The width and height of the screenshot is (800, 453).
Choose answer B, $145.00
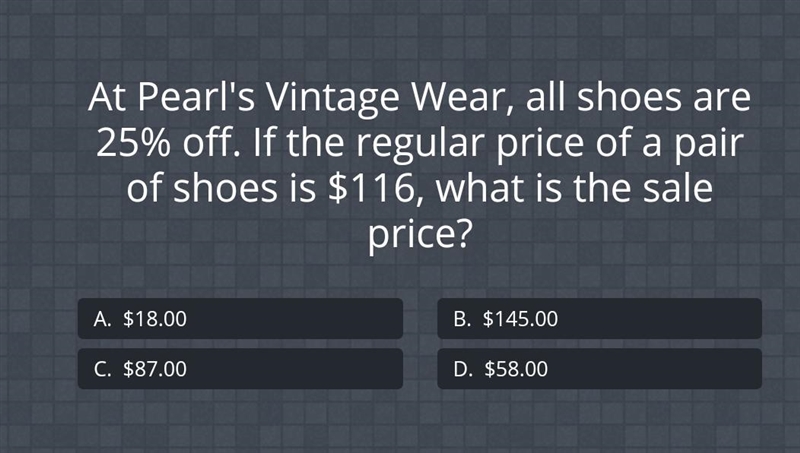pos(599,319)
